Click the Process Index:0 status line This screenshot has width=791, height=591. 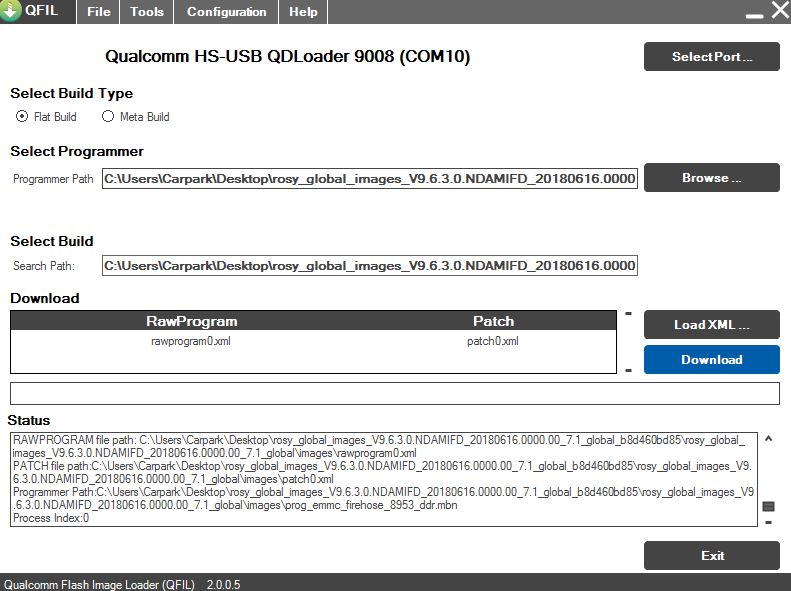point(51,518)
